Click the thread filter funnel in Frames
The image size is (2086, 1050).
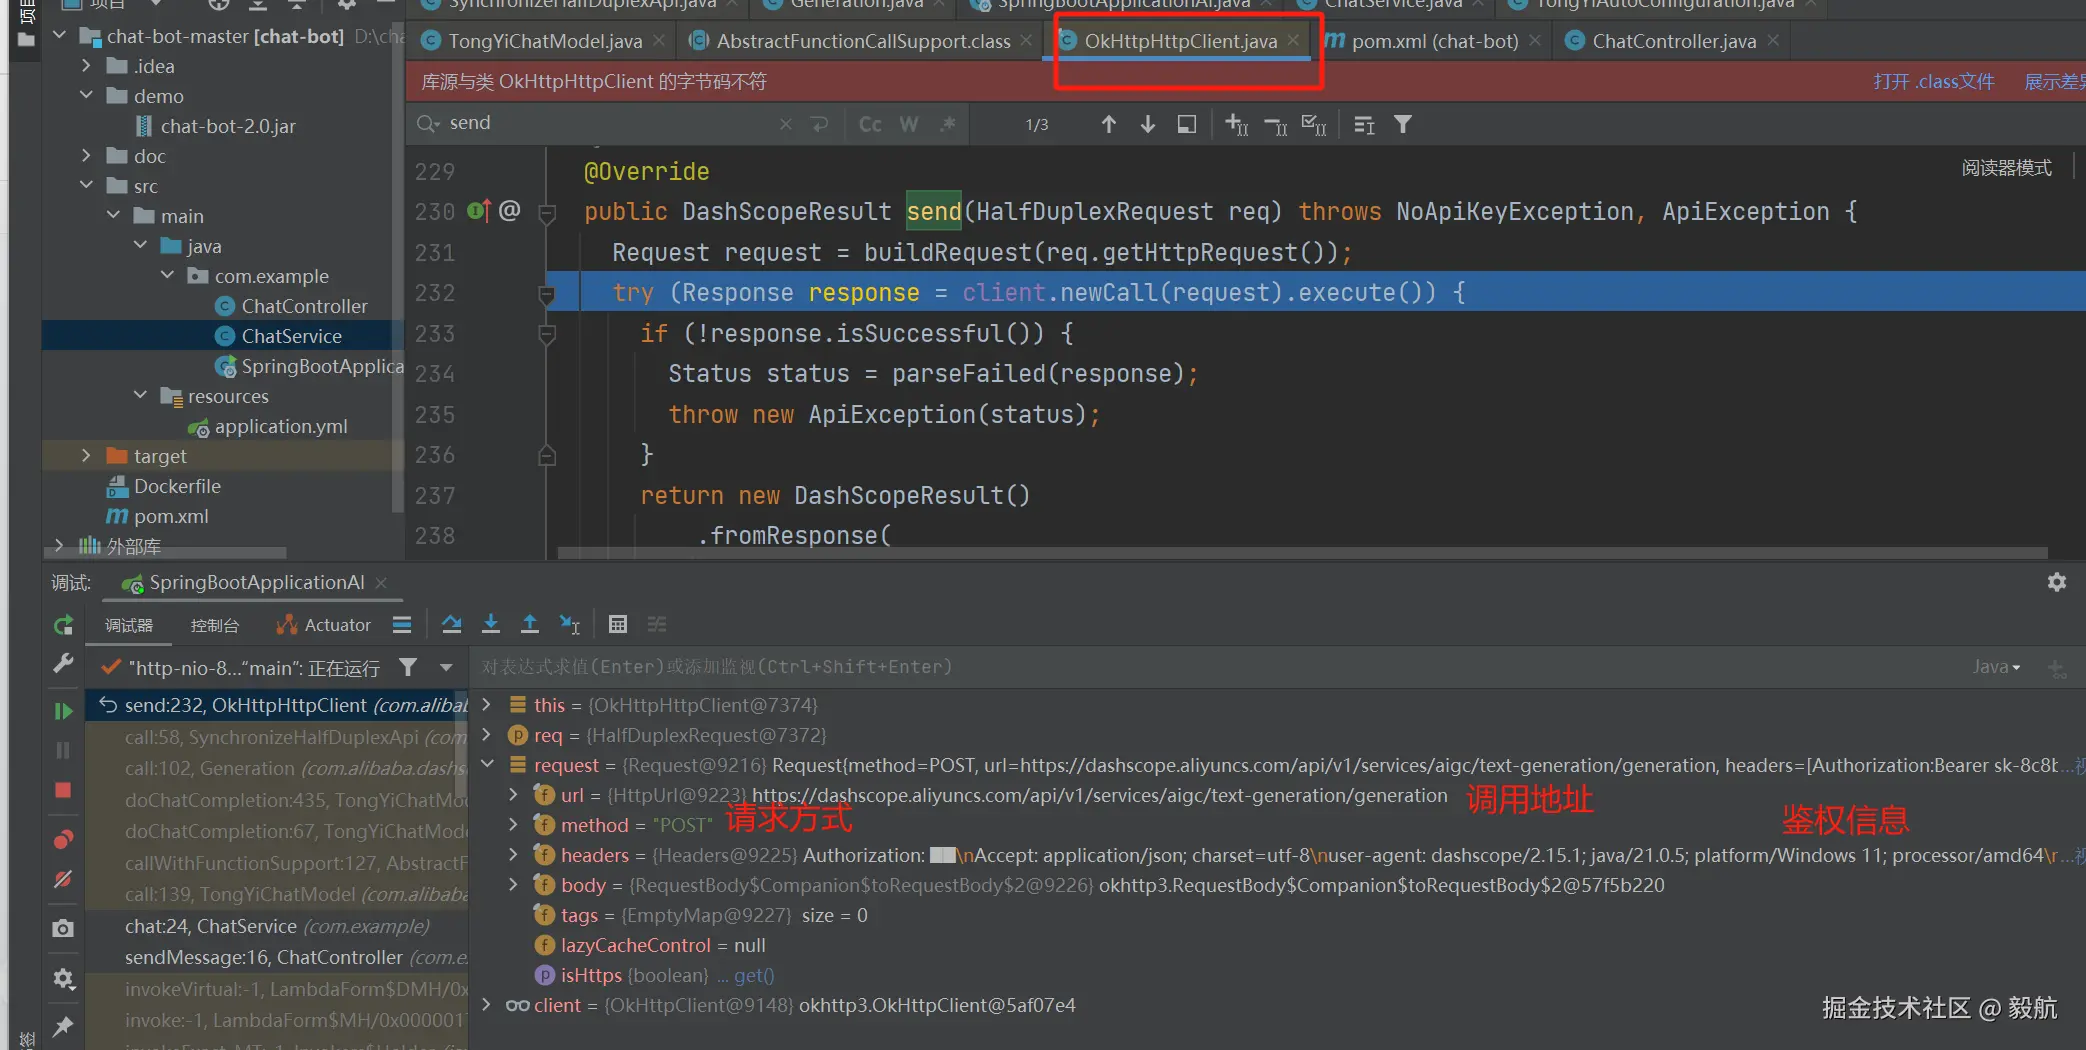pos(408,667)
